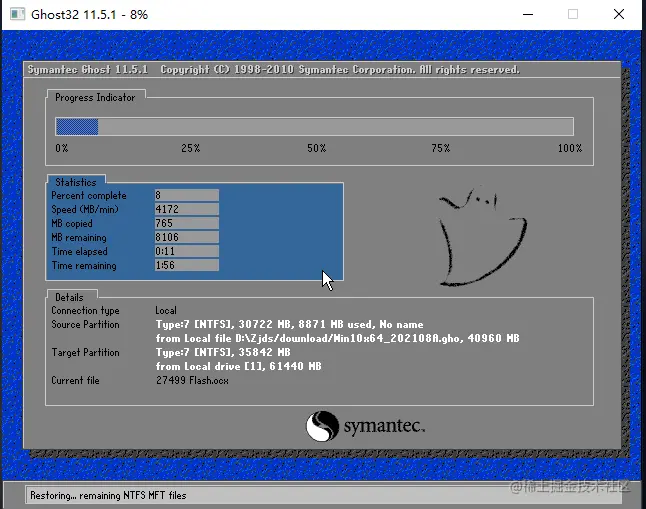Click the Speed value 4172 field

click(187, 209)
